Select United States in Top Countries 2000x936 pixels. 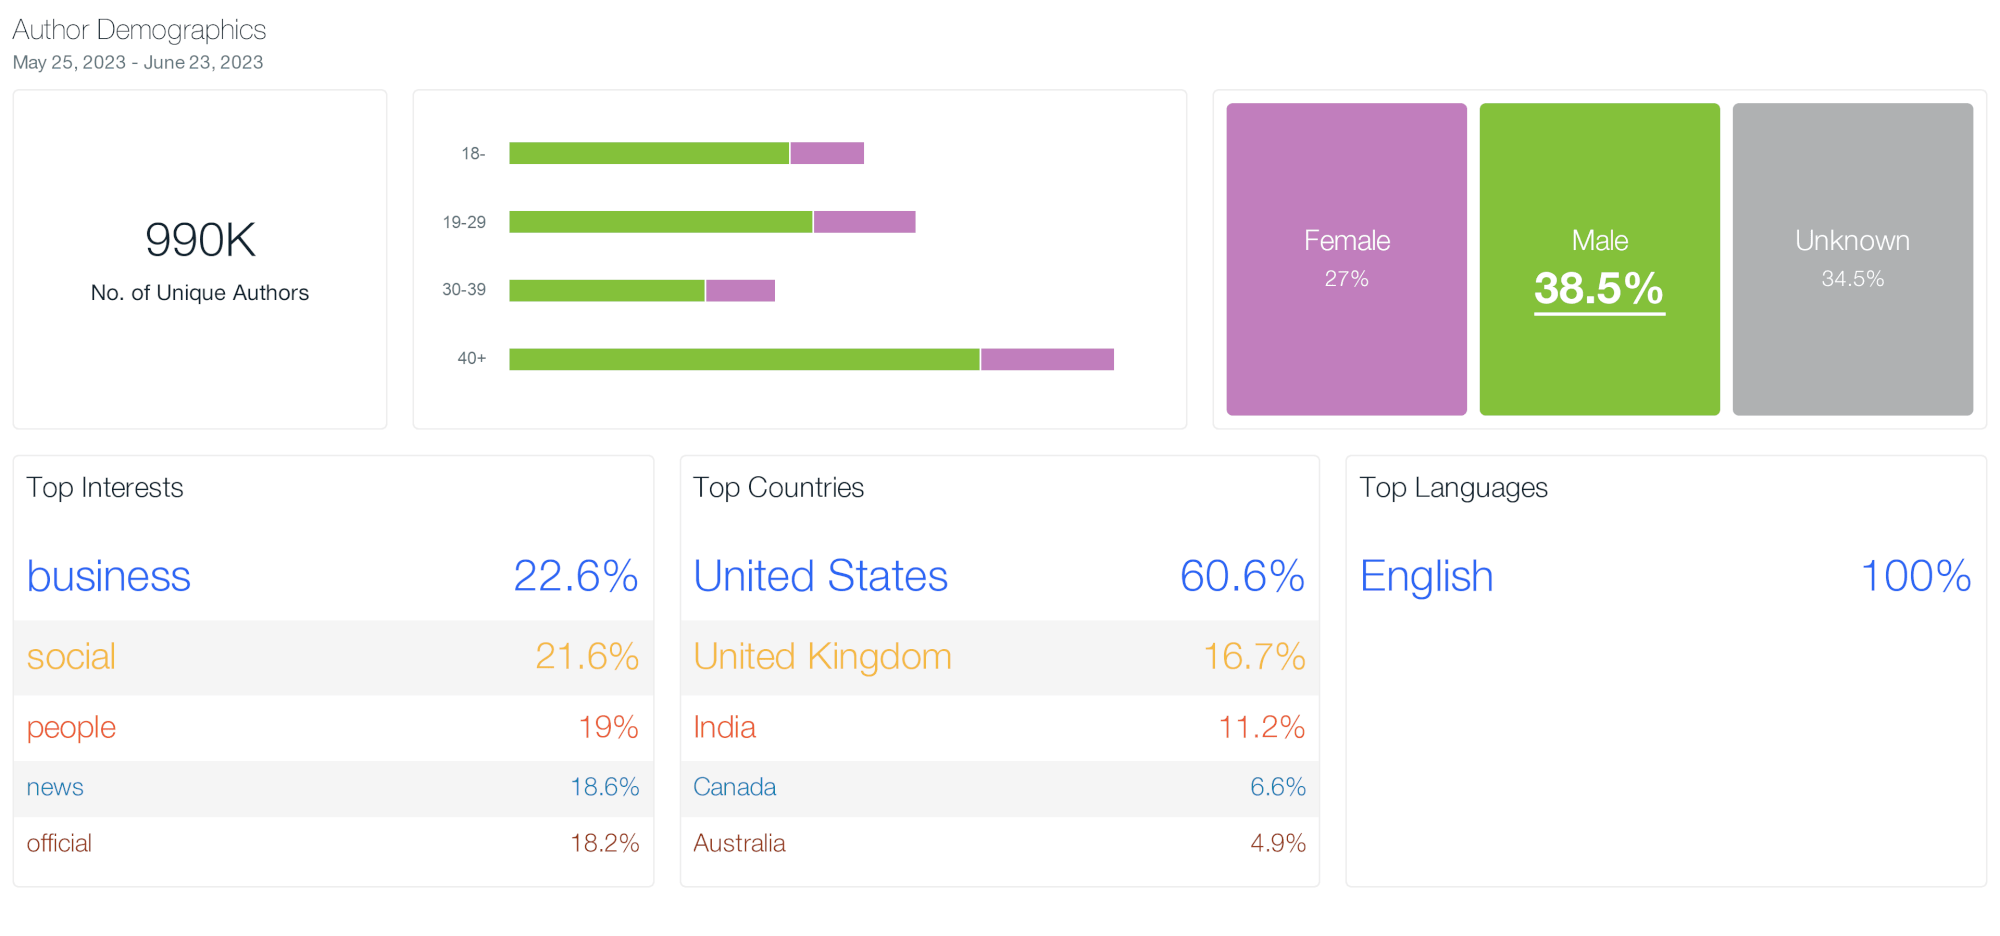(820, 576)
